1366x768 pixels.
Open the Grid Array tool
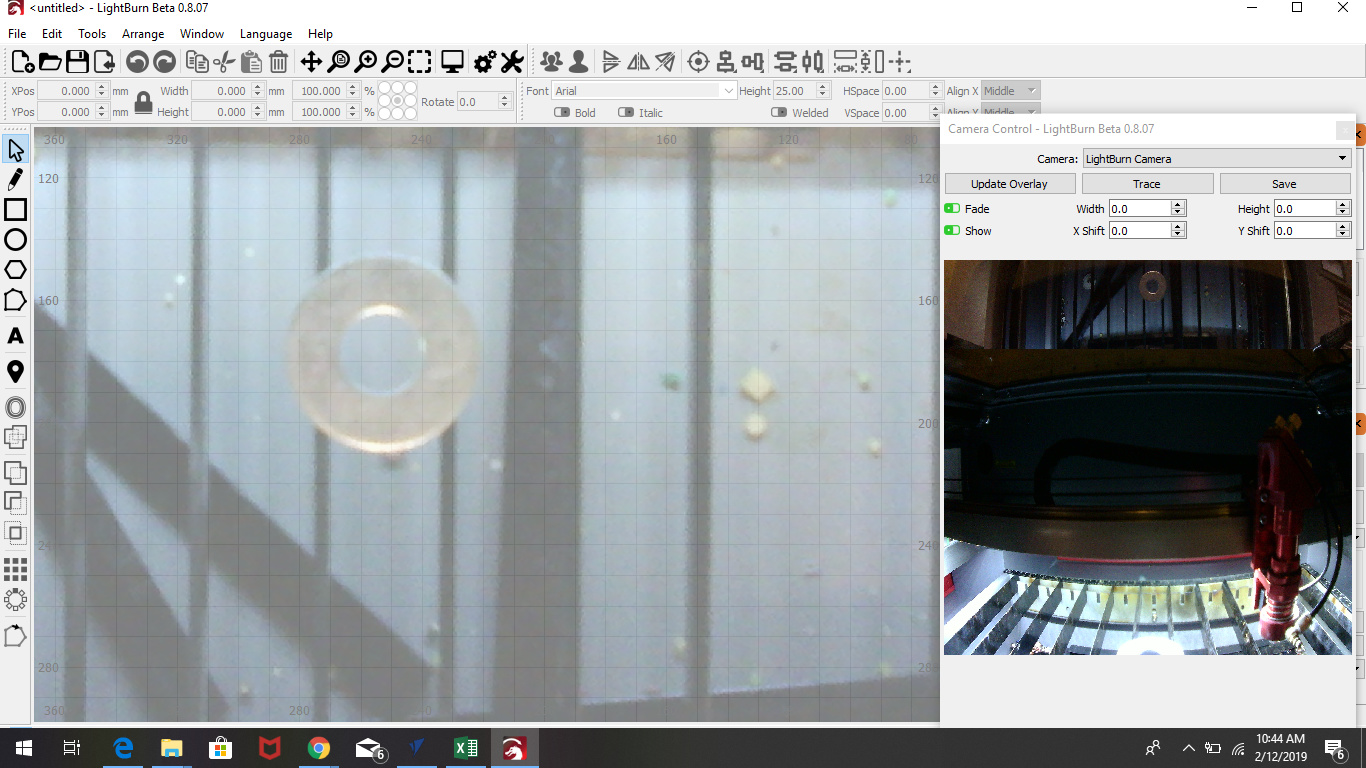[15, 569]
